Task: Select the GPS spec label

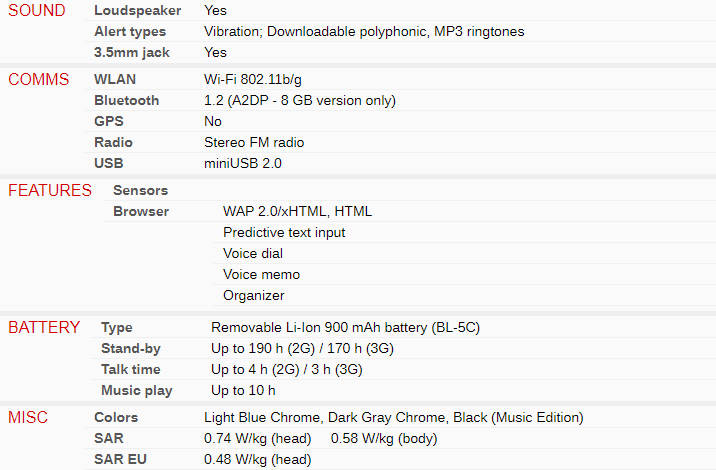Action: coord(109,121)
